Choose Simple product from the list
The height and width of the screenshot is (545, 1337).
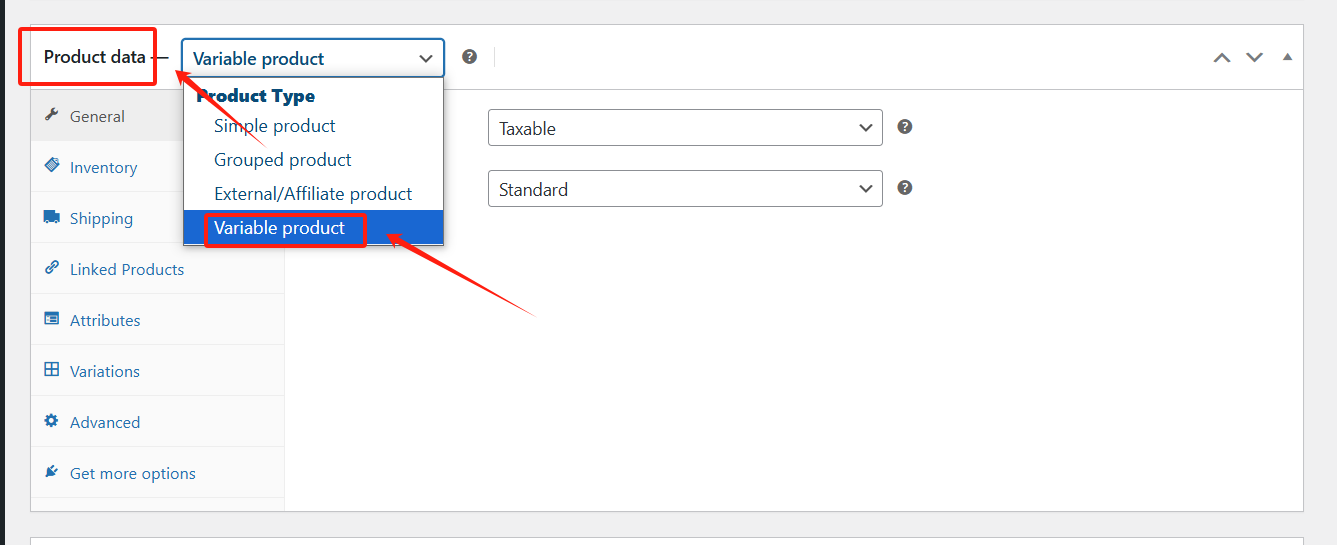275,126
